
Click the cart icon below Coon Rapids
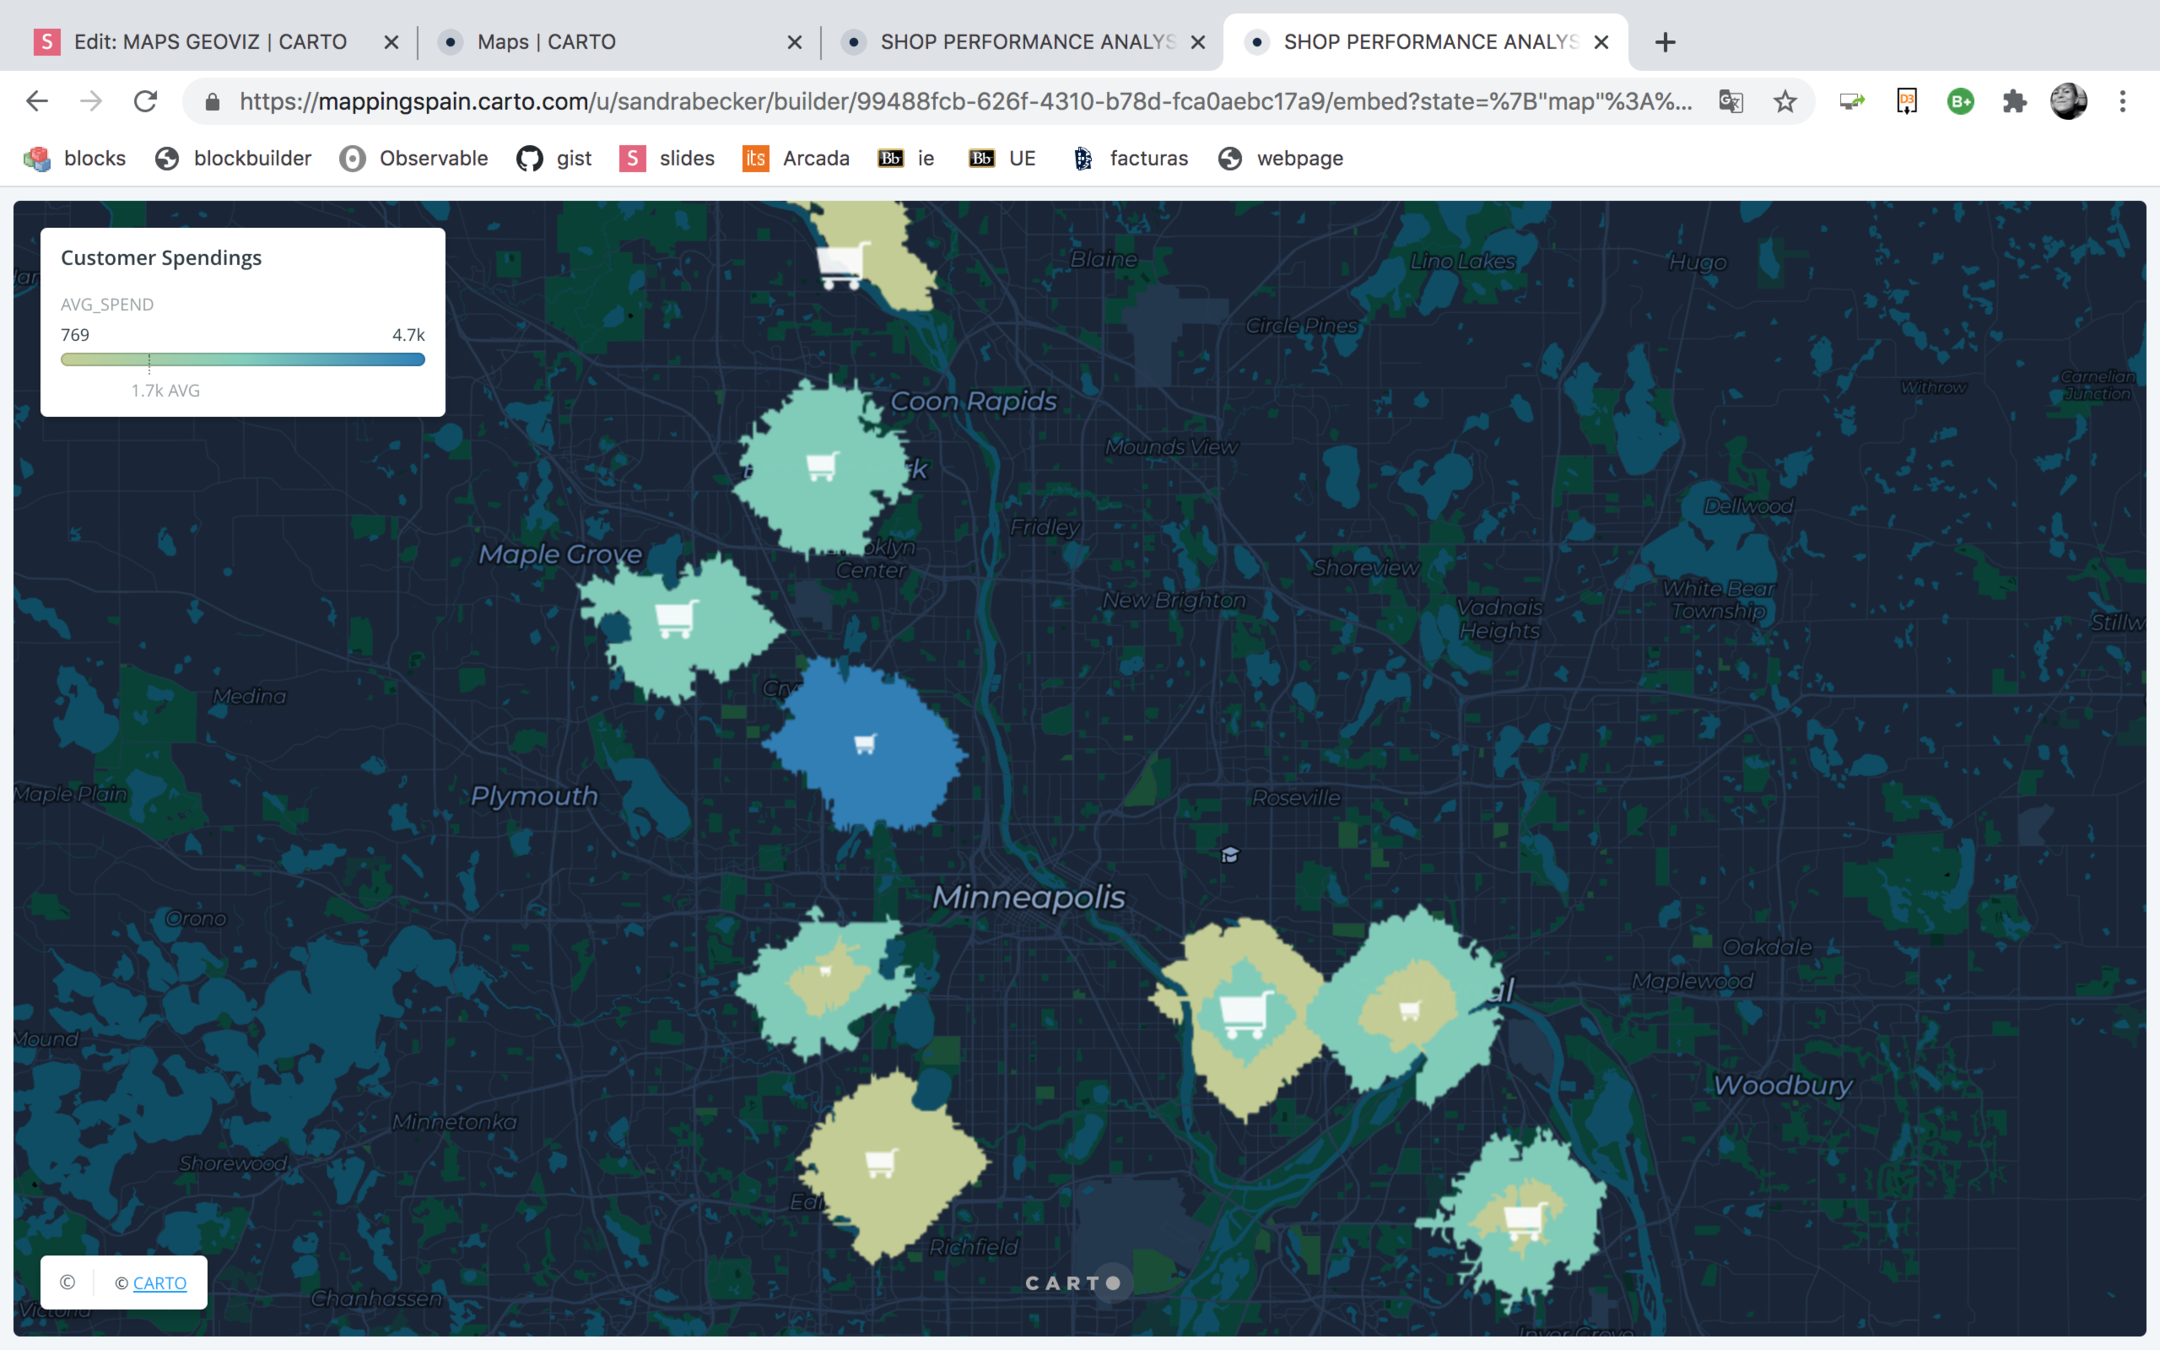pos(821,466)
